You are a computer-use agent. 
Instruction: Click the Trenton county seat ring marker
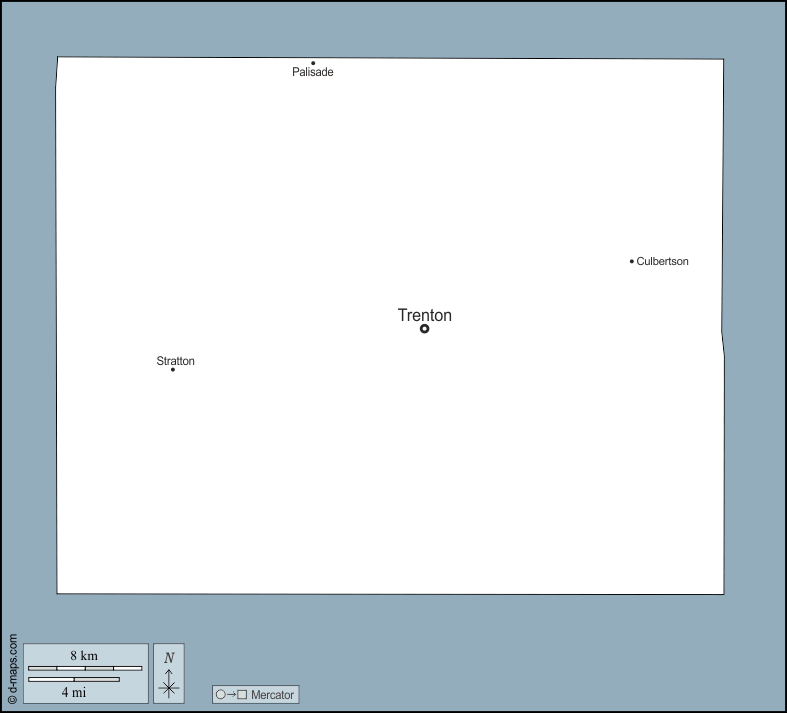point(424,328)
